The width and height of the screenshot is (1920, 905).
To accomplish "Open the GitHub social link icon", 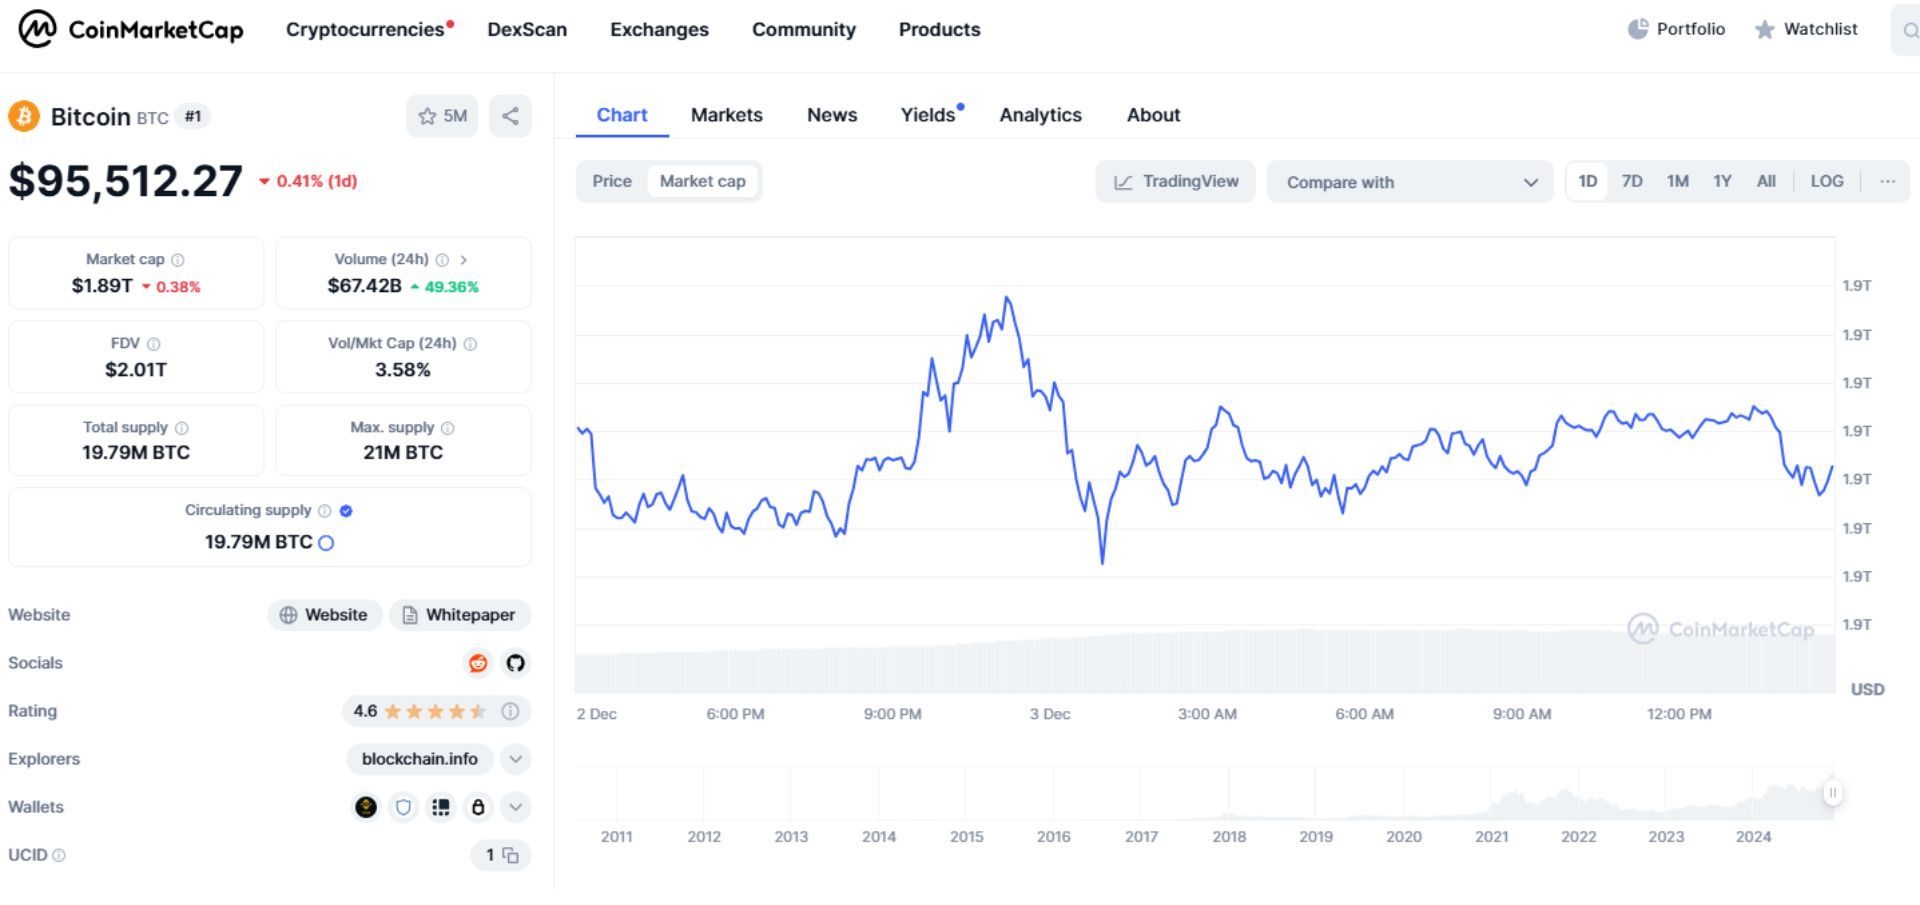I will click(515, 663).
